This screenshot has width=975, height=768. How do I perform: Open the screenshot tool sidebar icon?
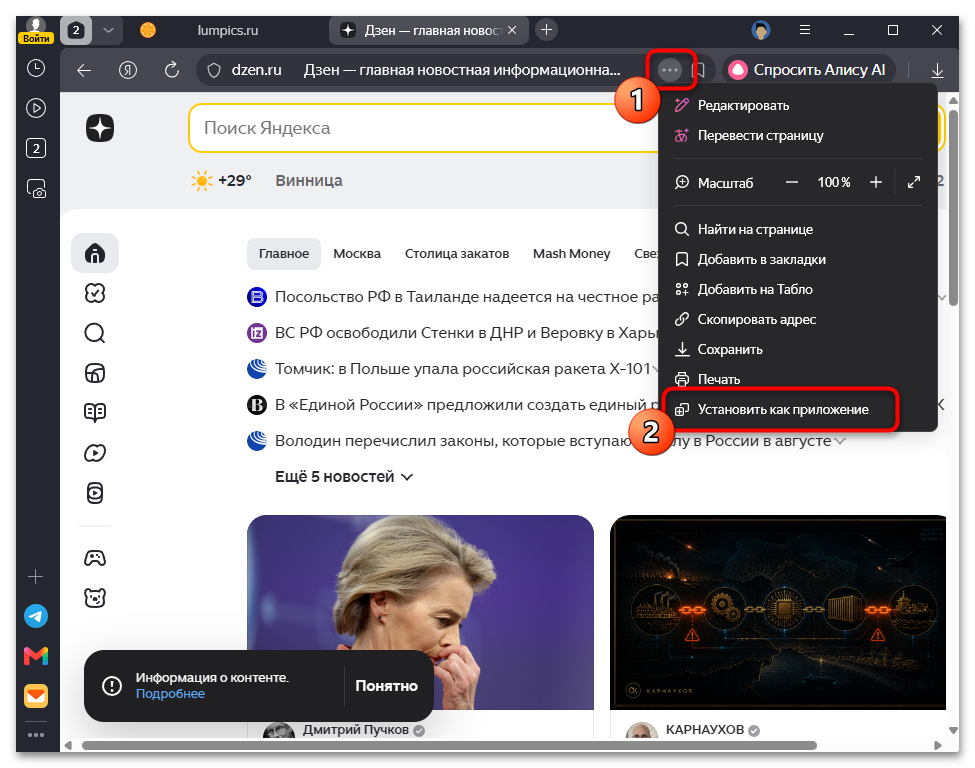pyautogui.click(x=36, y=188)
